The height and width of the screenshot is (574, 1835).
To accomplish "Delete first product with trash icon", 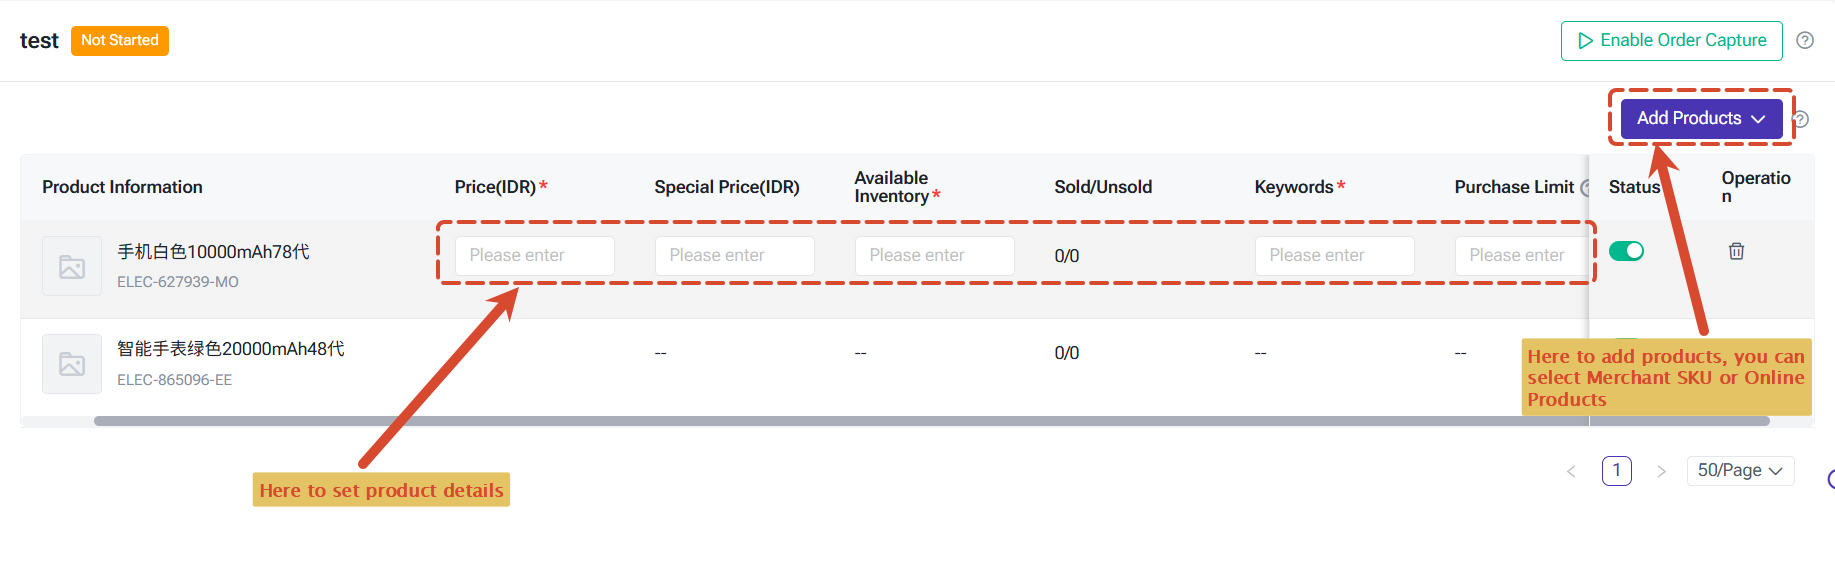I will [1736, 251].
